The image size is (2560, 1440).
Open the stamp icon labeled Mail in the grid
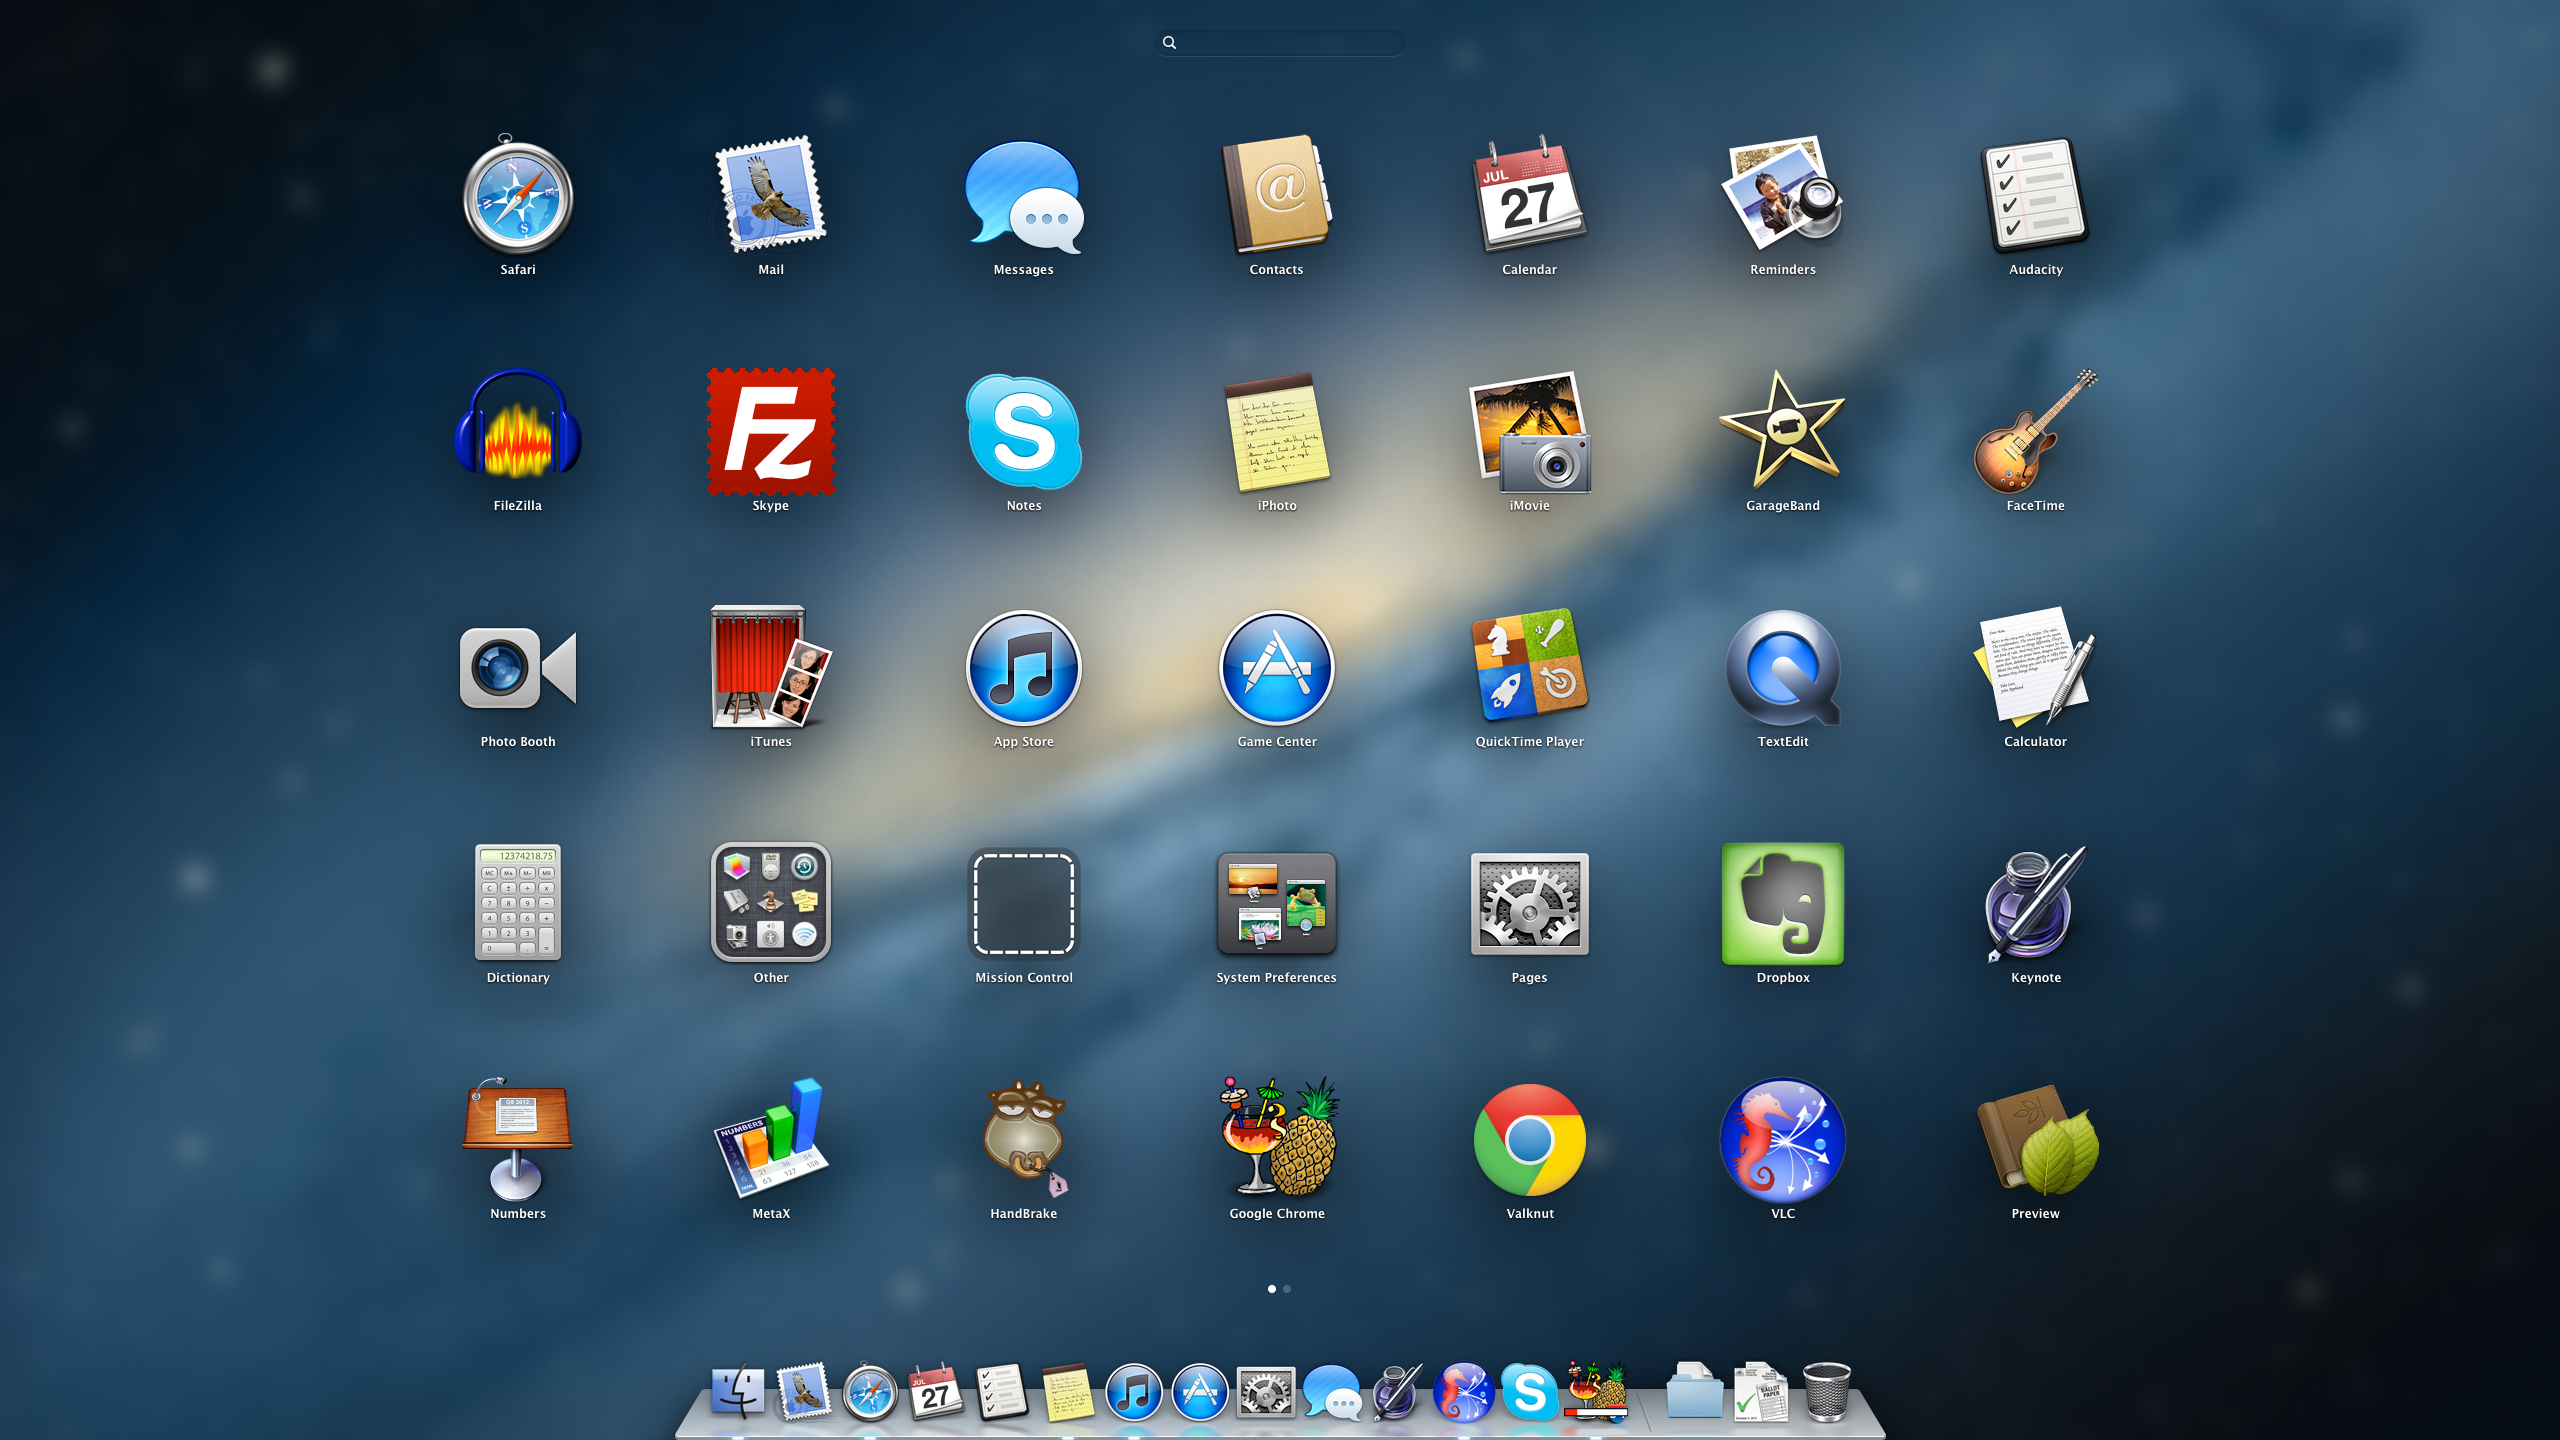point(770,194)
